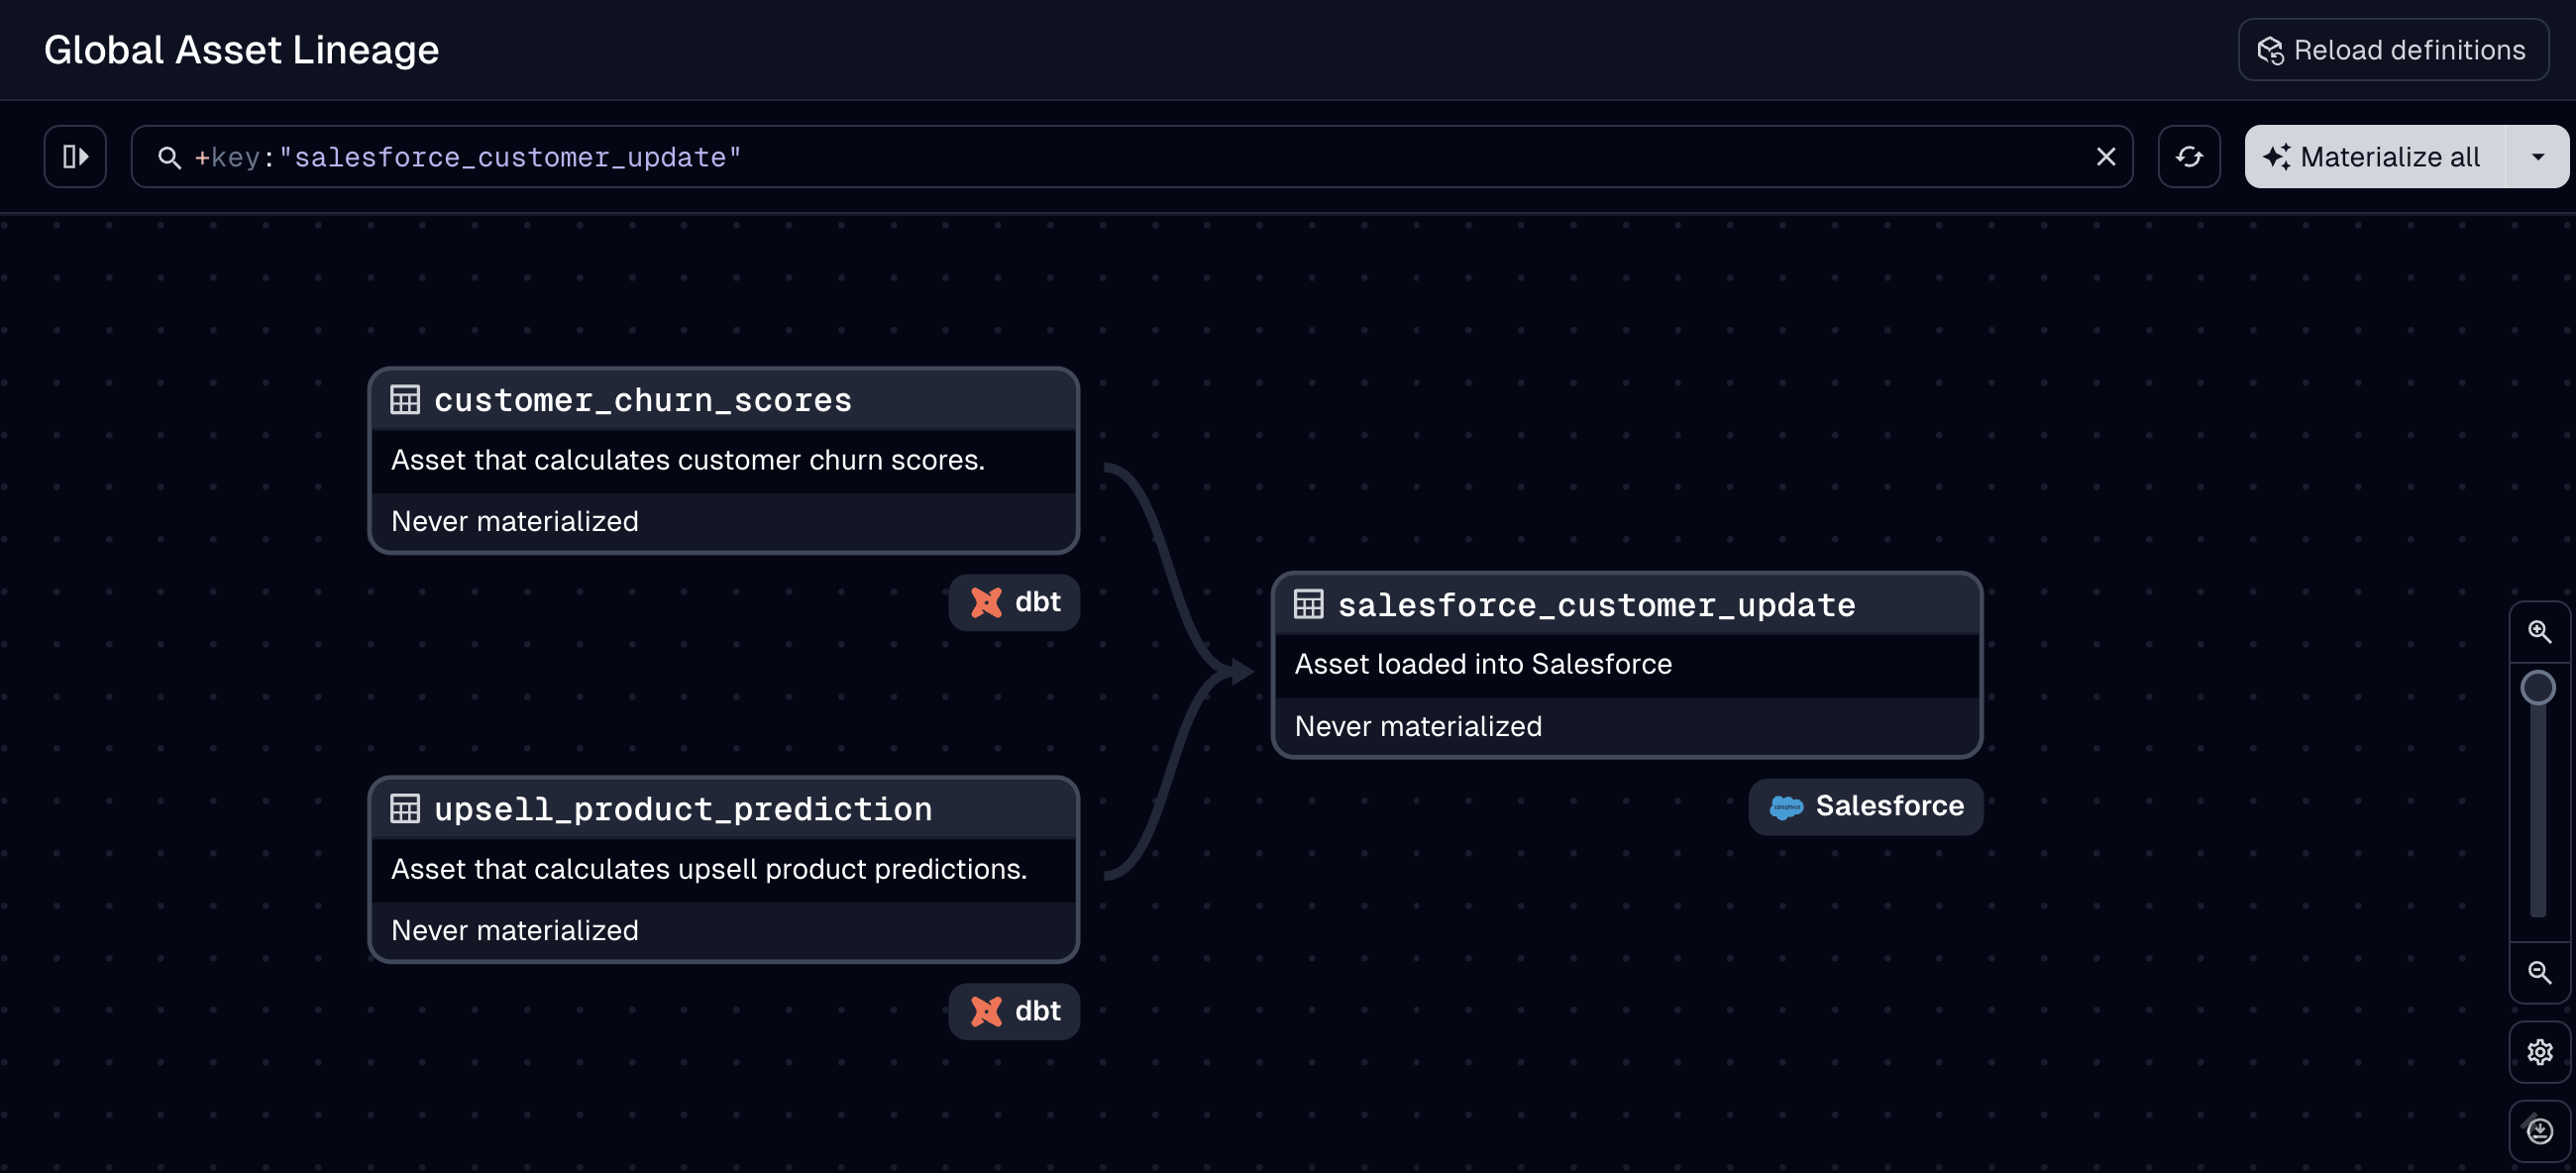Click the zoom slider handle
The width and height of the screenshot is (2576, 1173).
tap(2537, 688)
